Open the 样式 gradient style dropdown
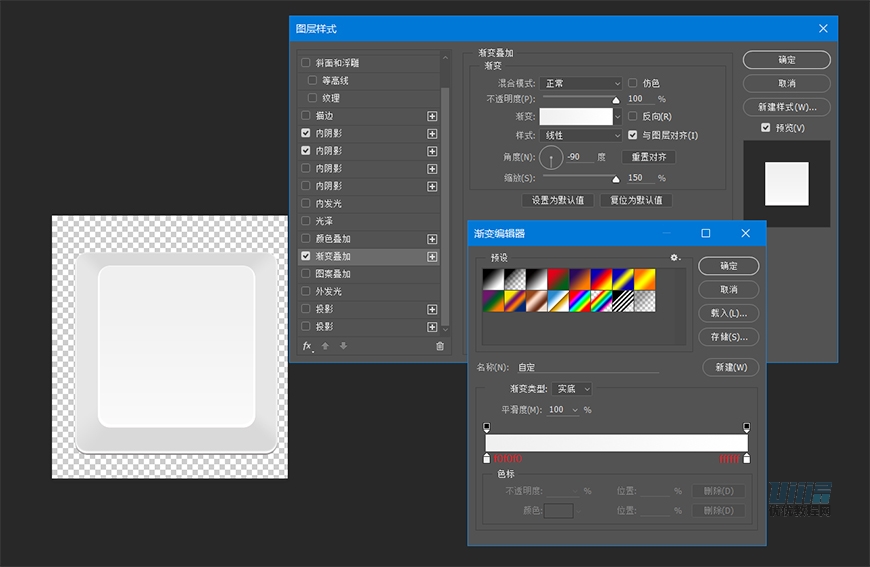This screenshot has width=870, height=567. (581, 135)
